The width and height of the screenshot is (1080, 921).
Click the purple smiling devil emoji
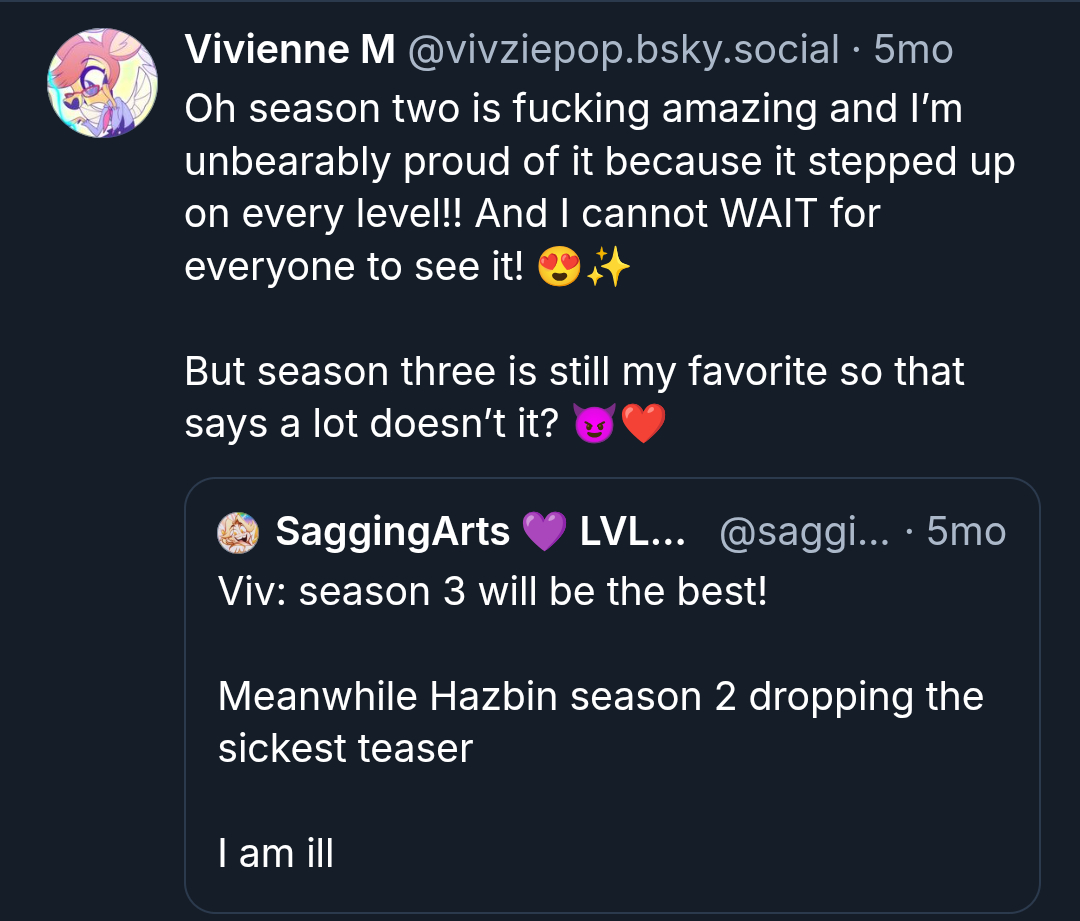(x=596, y=425)
